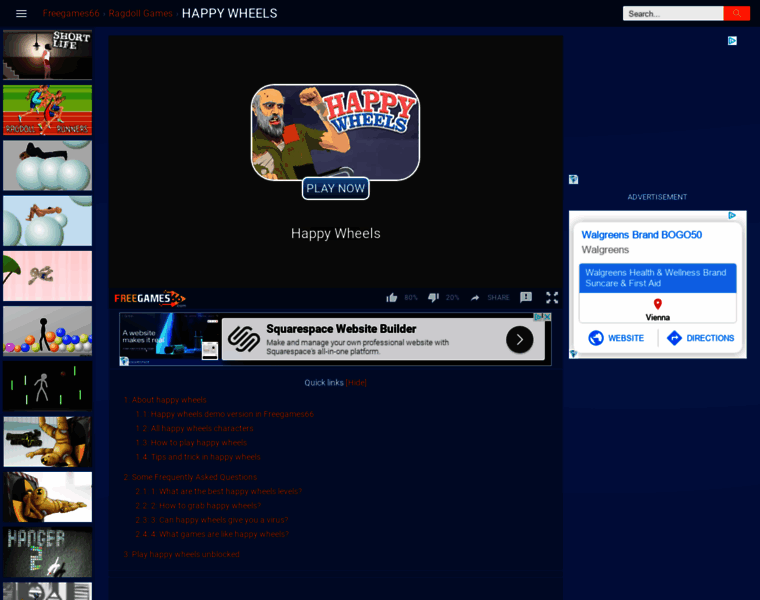Image resolution: width=760 pixels, height=600 pixels.
Task: Click the report feedback icon
Action: 526,297
